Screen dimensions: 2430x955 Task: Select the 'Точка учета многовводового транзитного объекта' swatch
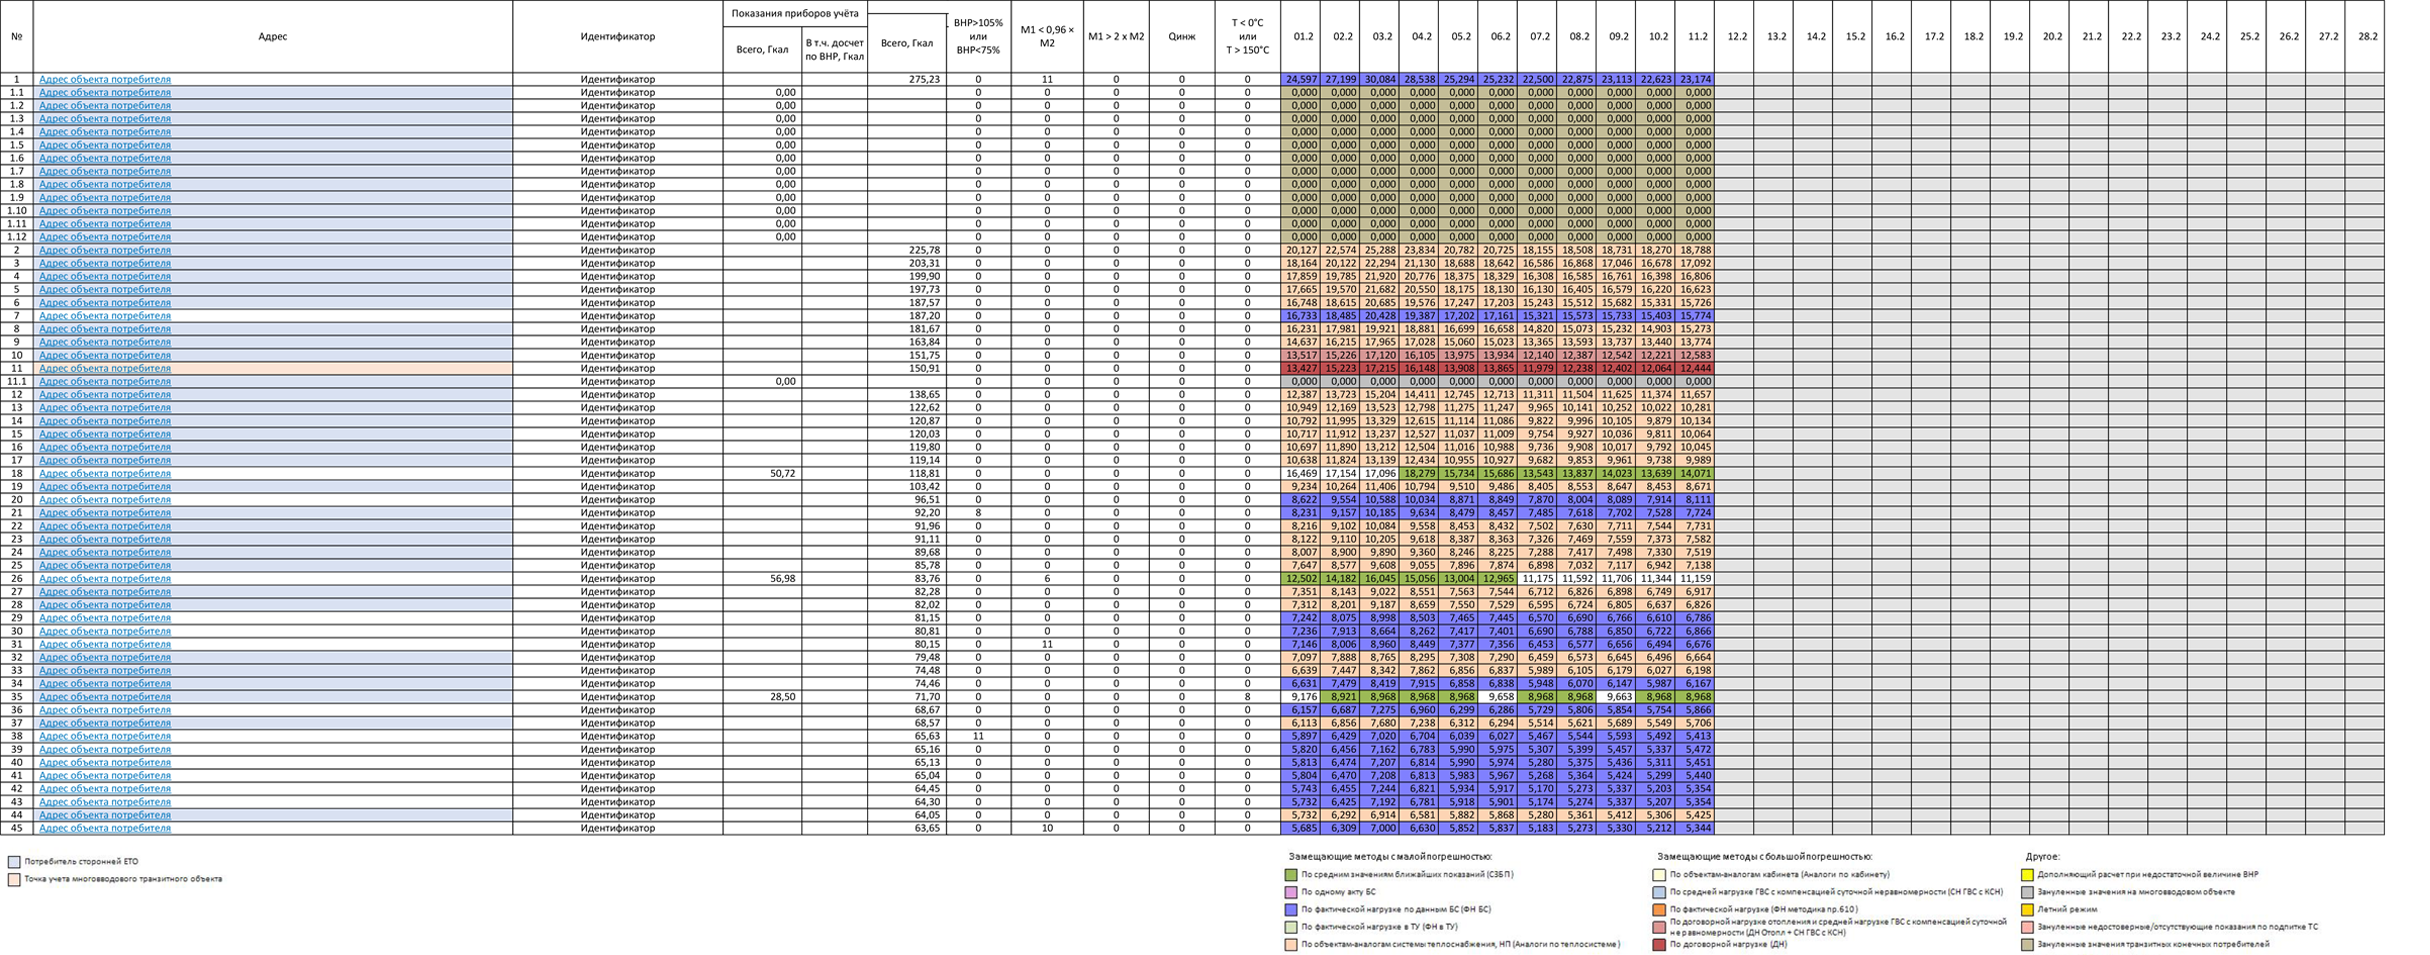tap(14, 880)
